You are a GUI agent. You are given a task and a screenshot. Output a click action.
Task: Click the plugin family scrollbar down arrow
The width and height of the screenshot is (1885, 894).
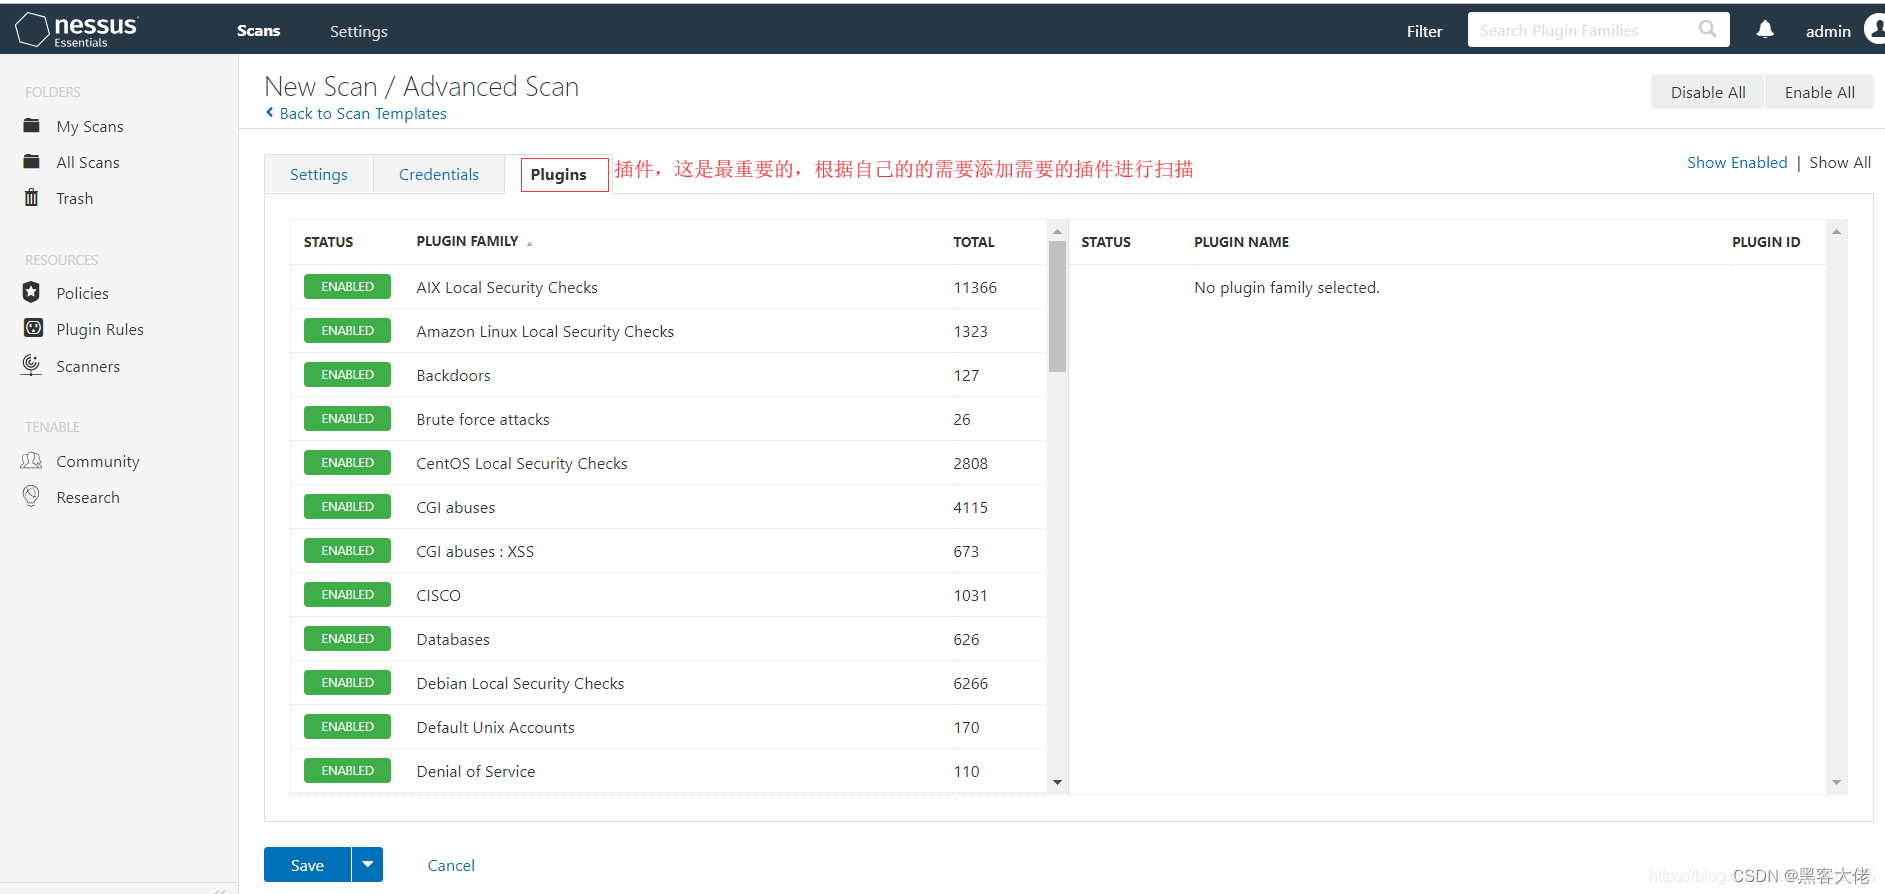[1057, 782]
